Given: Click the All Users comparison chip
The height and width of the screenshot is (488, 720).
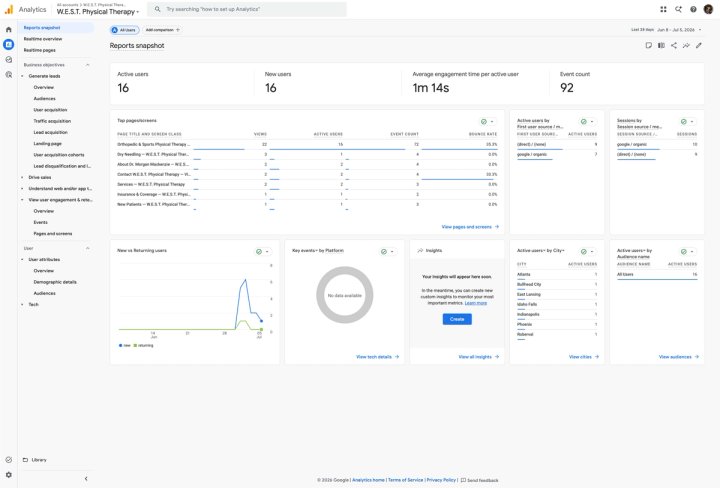Looking at the screenshot, I should click(124, 30).
